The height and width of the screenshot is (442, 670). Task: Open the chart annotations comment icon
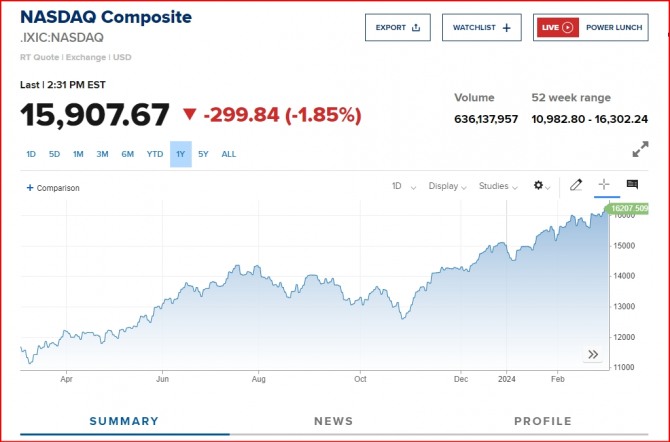(632, 185)
